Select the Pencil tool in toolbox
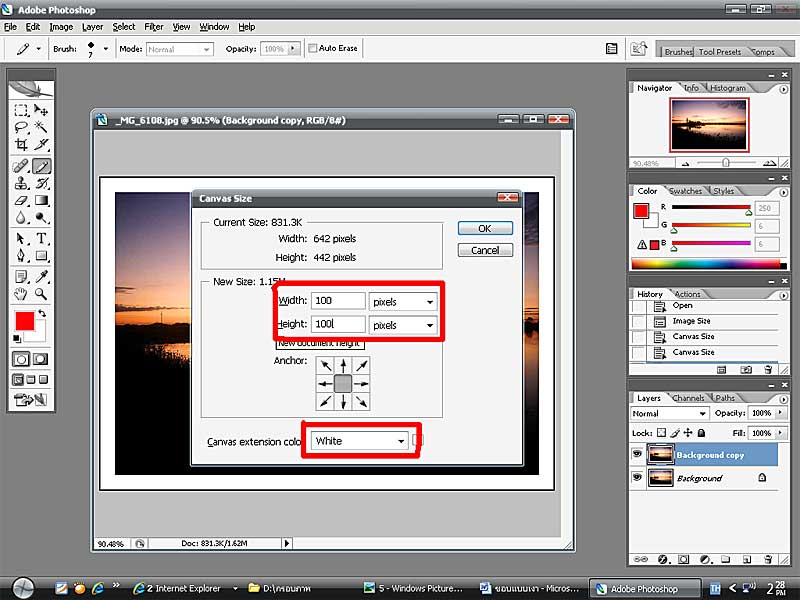800x600 pixels. 41,166
